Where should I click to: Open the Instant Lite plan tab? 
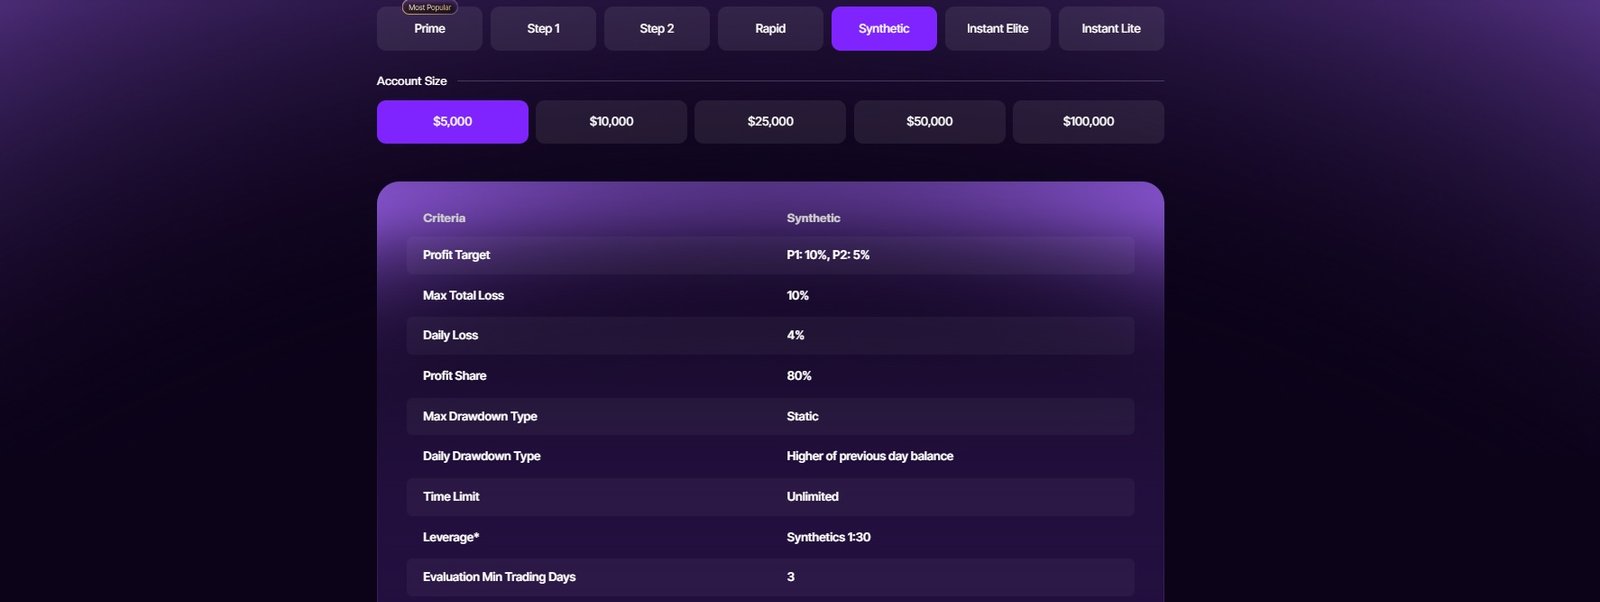[x=1111, y=28]
